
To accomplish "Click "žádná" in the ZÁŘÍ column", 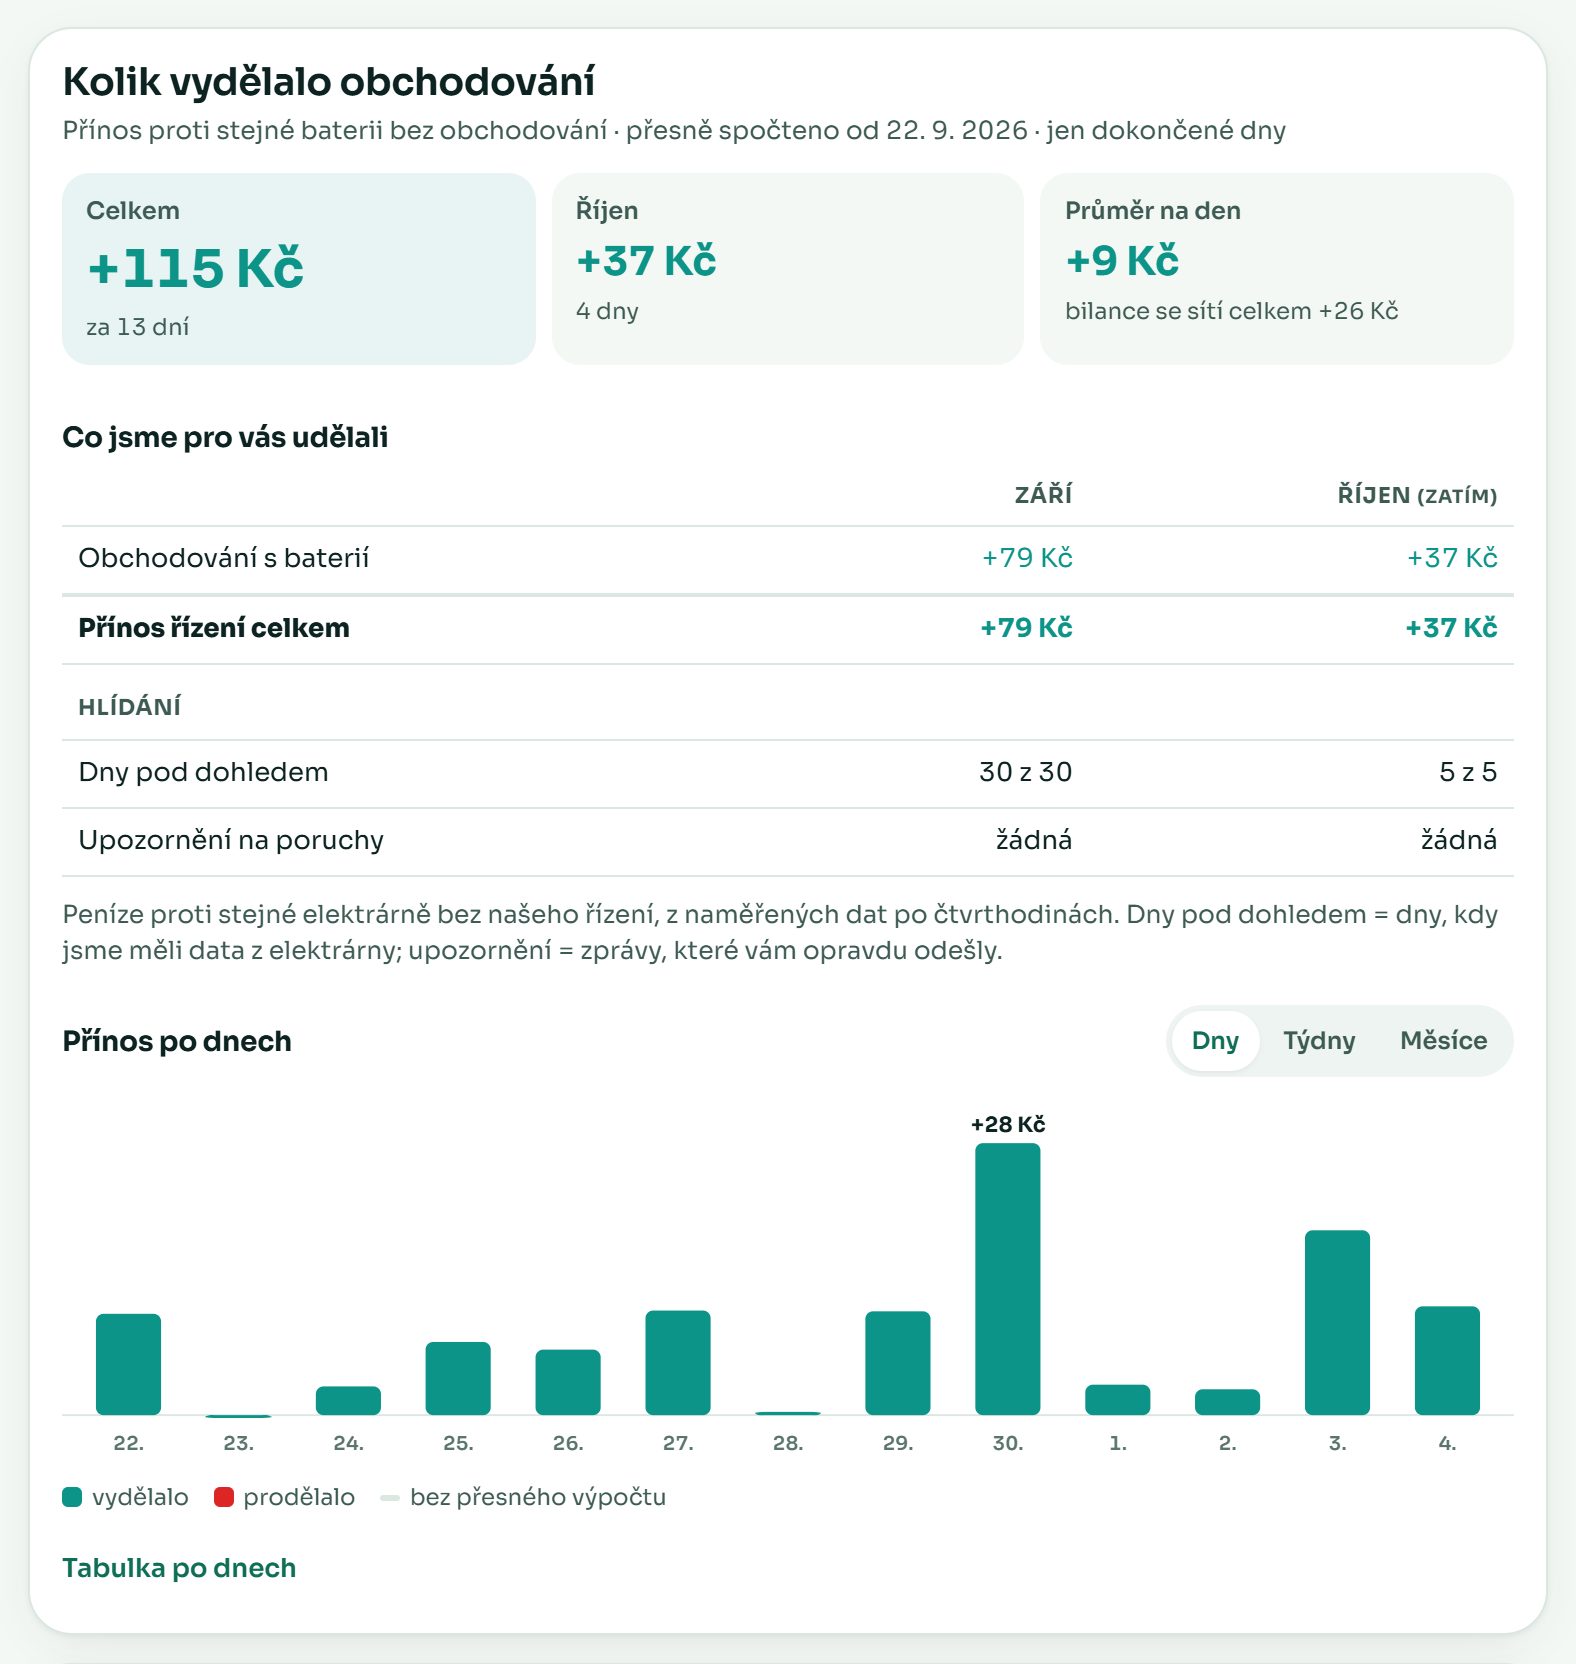I will (x=1034, y=840).
